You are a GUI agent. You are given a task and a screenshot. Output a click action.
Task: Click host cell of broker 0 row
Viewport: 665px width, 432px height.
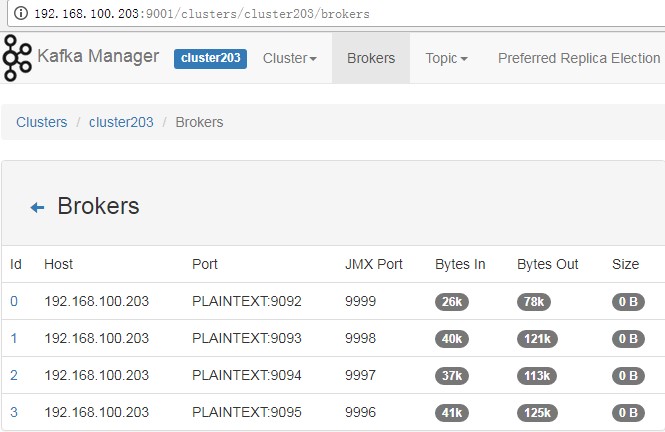[97, 301]
